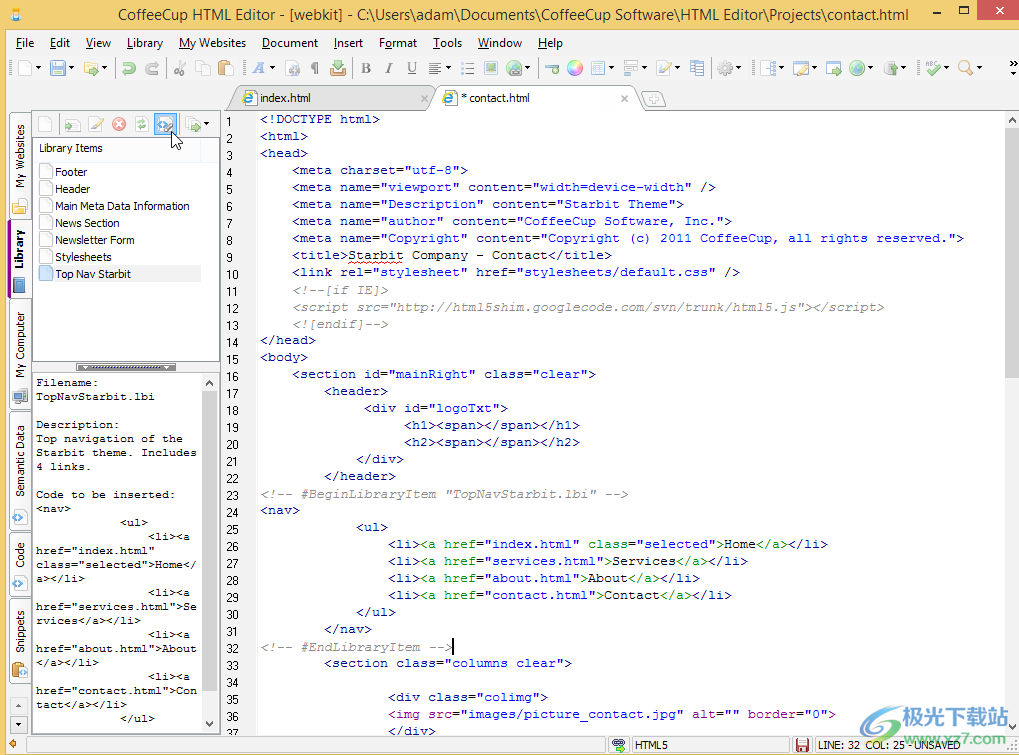Click the download into tray icon
The width and height of the screenshot is (1019, 755).
point(338,68)
